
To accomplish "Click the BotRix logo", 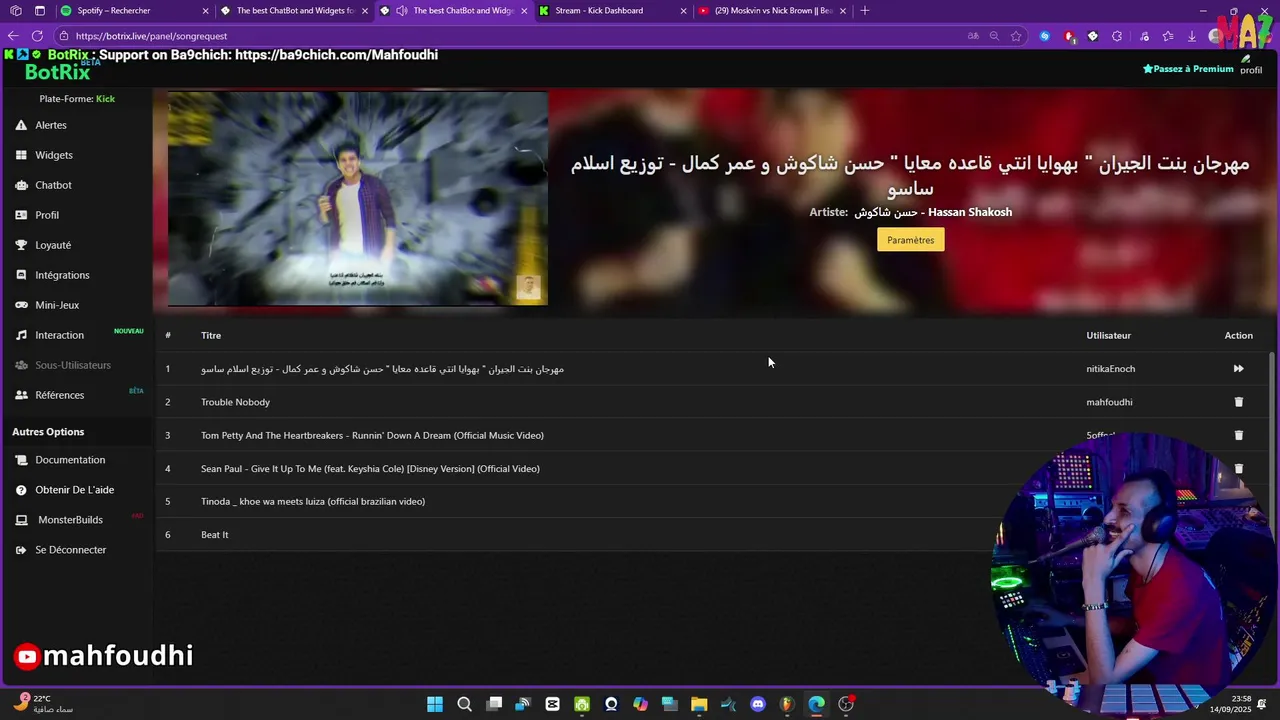I will (x=57, y=71).
